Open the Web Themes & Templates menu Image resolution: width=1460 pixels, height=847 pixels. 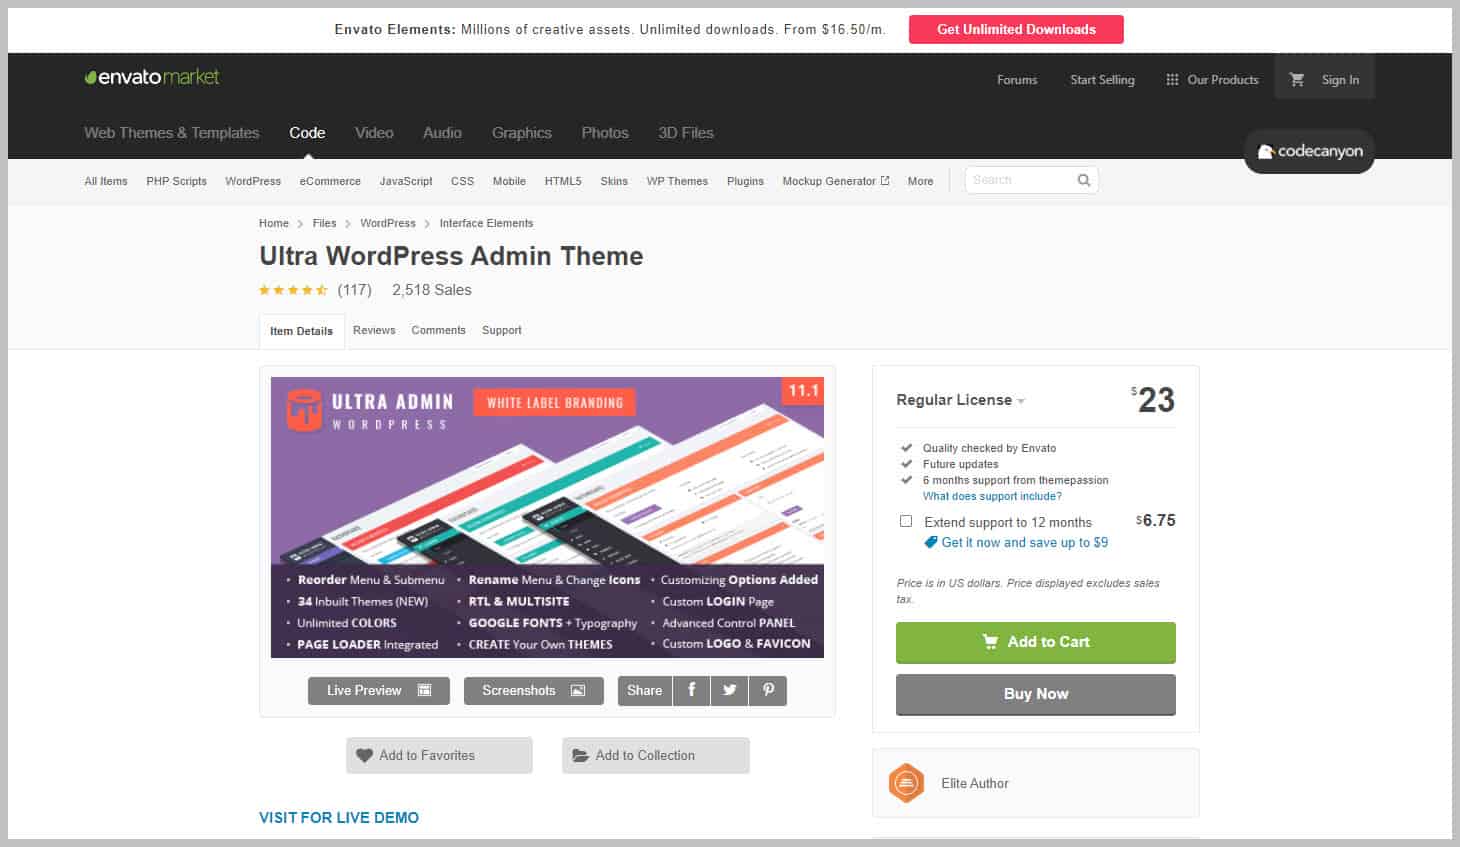pos(171,132)
